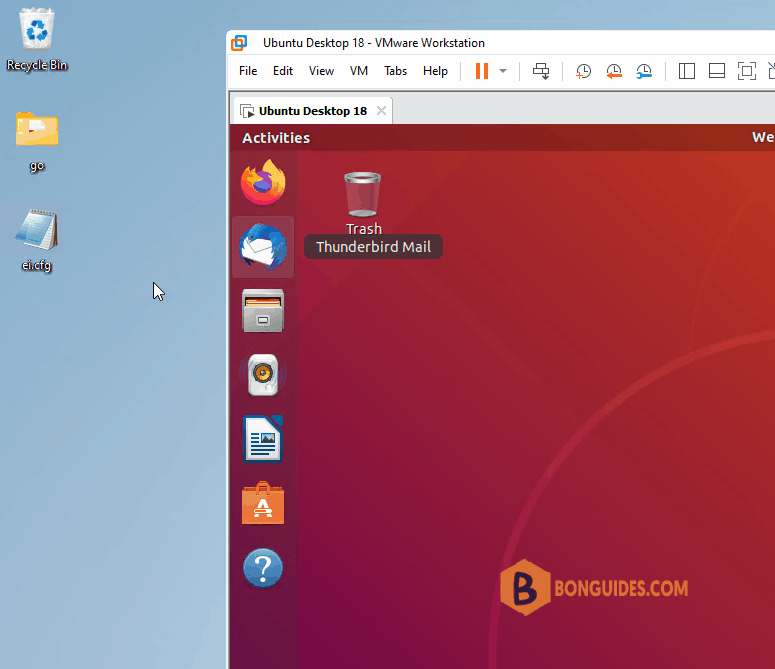Click the VMware Workstation title bar logo
The height and width of the screenshot is (669, 775).
tap(239, 43)
